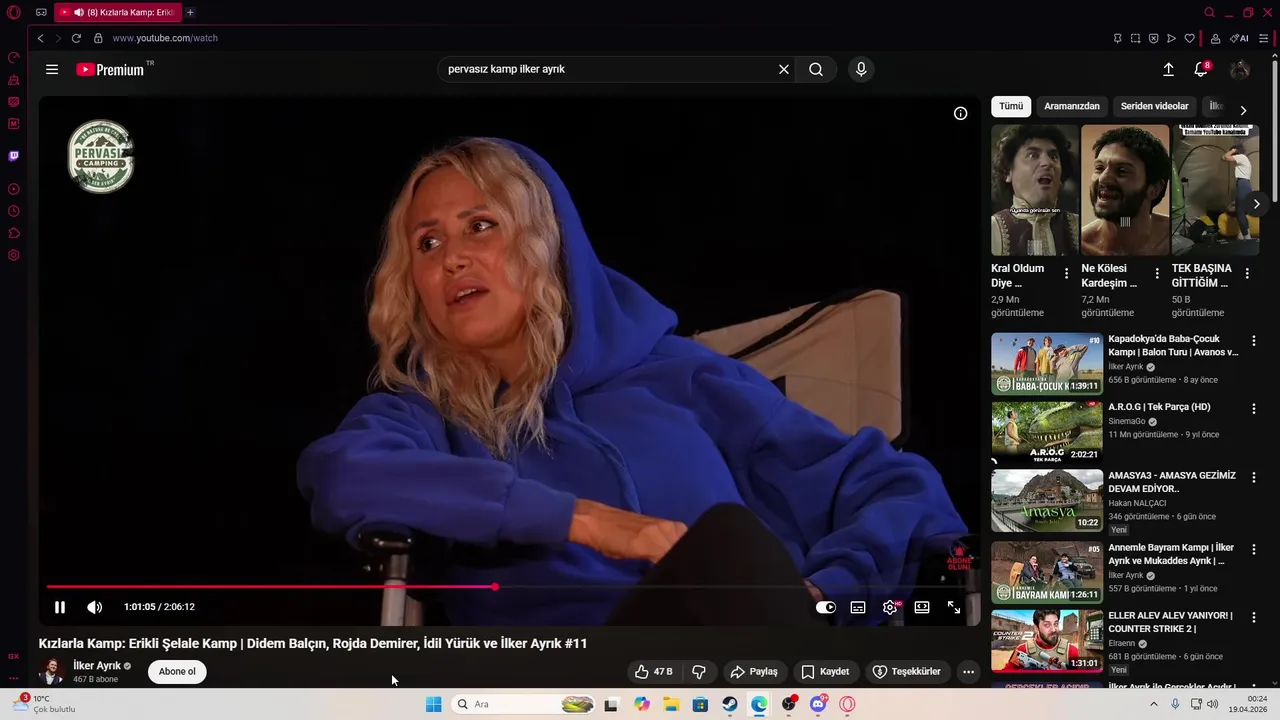
Task: Reload the page
Action: click(76, 38)
